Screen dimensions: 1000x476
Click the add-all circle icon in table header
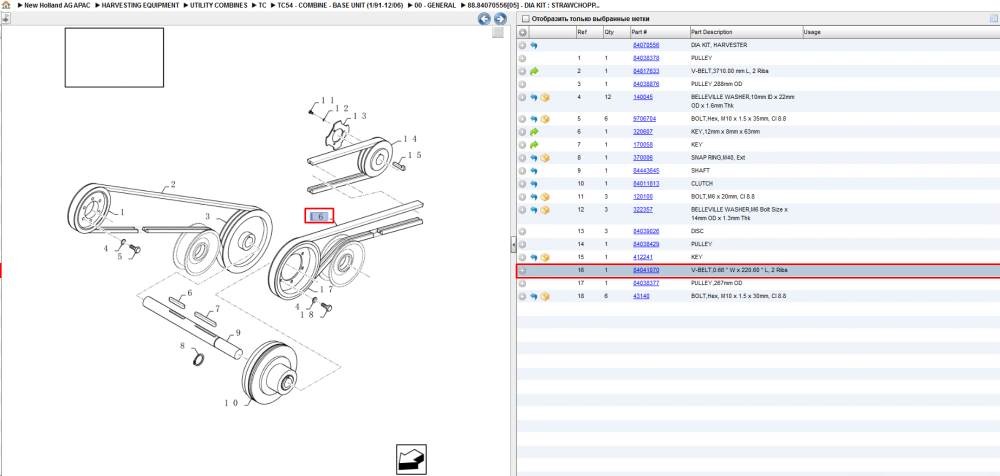pyautogui.click(x=522, y=32)
